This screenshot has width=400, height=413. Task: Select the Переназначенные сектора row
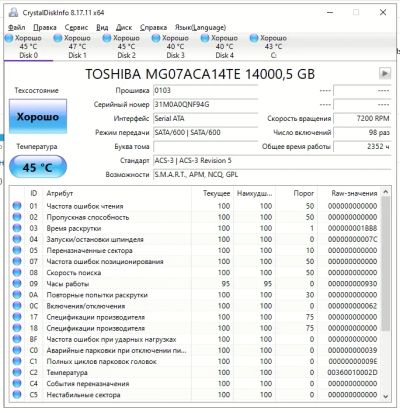point(195,250)
